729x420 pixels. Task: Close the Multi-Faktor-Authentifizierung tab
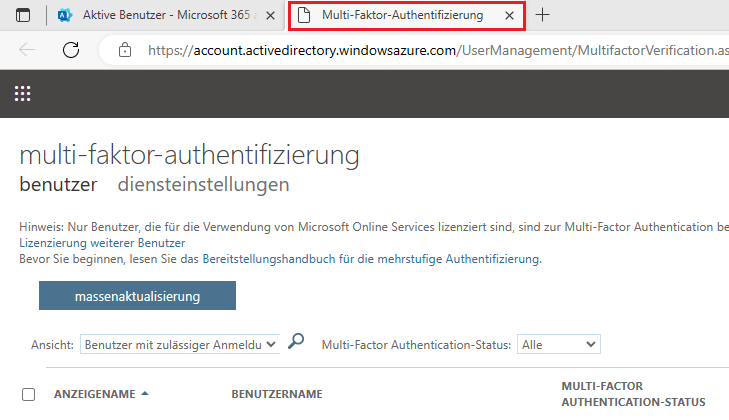(510, 16)
